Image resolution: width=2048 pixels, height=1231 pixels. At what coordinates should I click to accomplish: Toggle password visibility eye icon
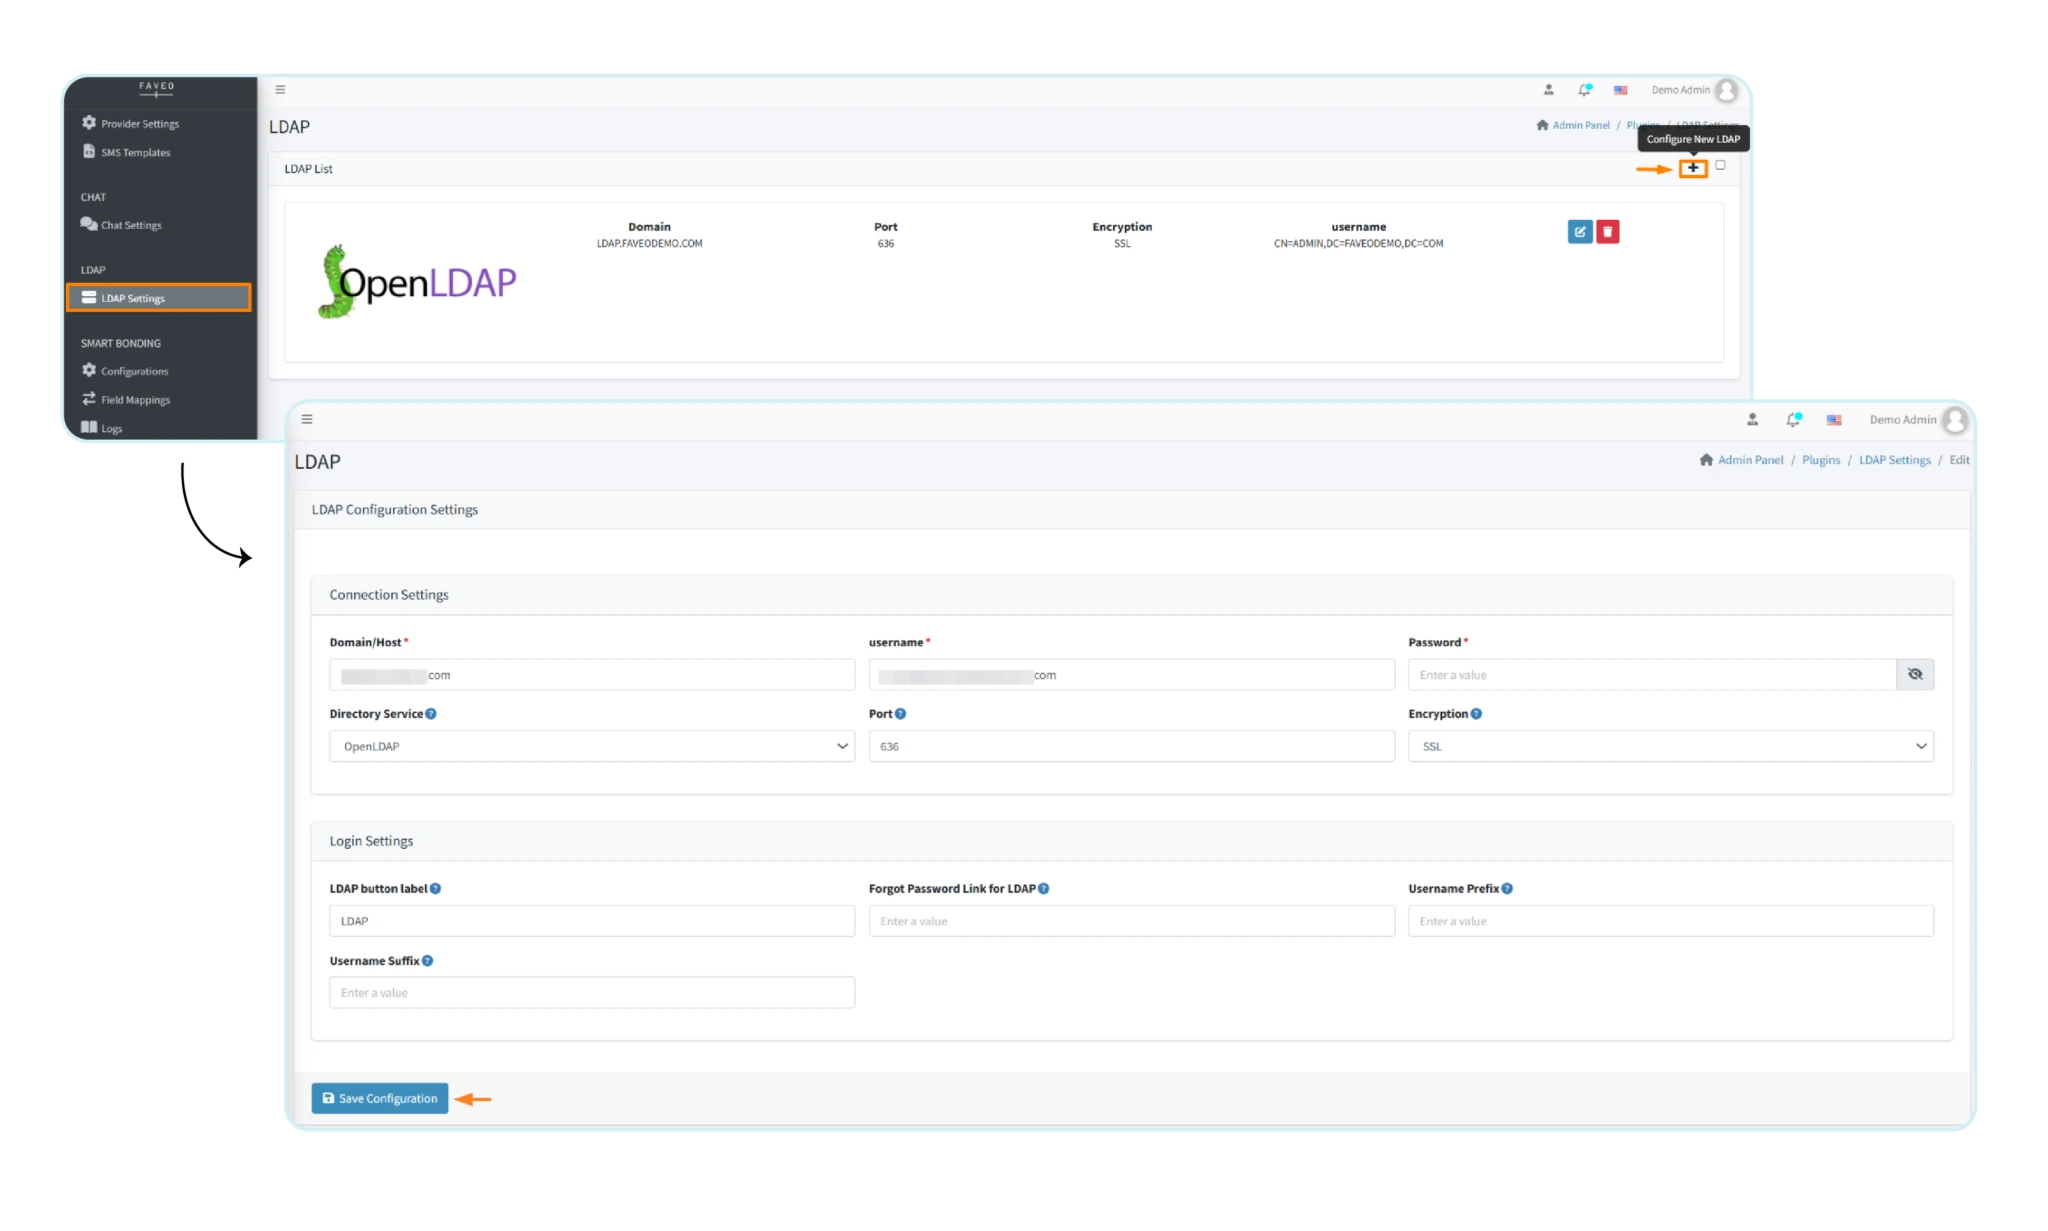coord(1915,675)
